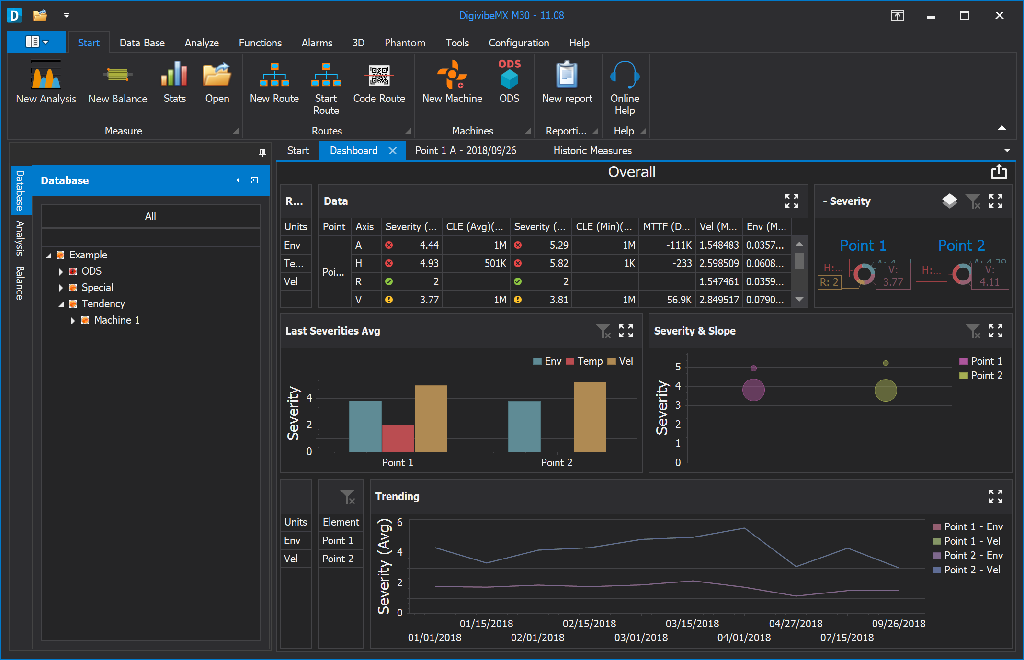The image size is (1024, 660).
Task: Toggle the pin above the Database panel
Action: click(x=263, y=153)
